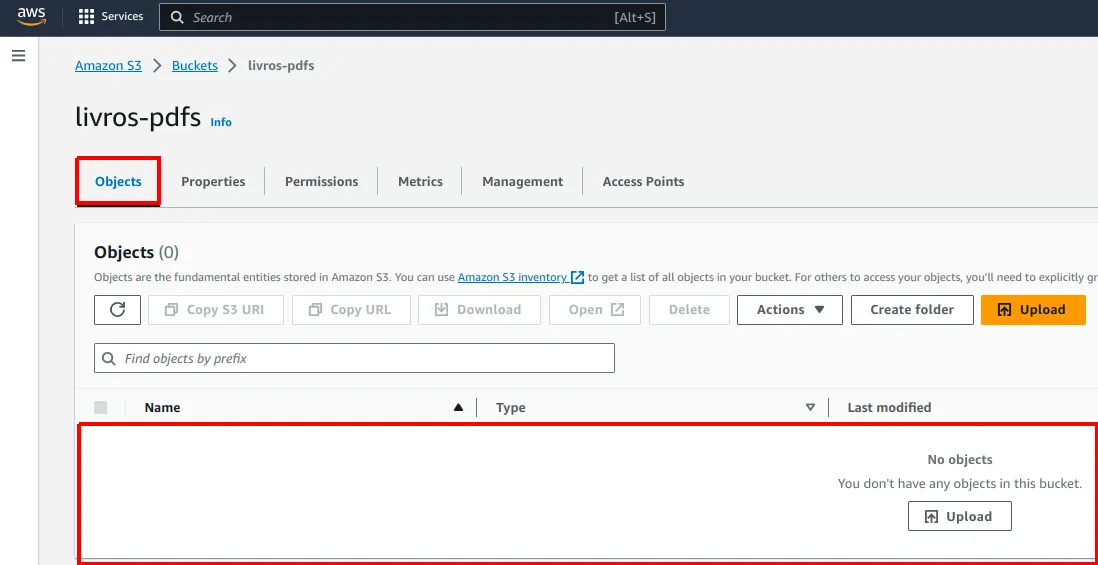Viewport: 1098px width, 565px height.
Task: Click the Delete button
Action: pyautogui.click(x=689, y=309)
